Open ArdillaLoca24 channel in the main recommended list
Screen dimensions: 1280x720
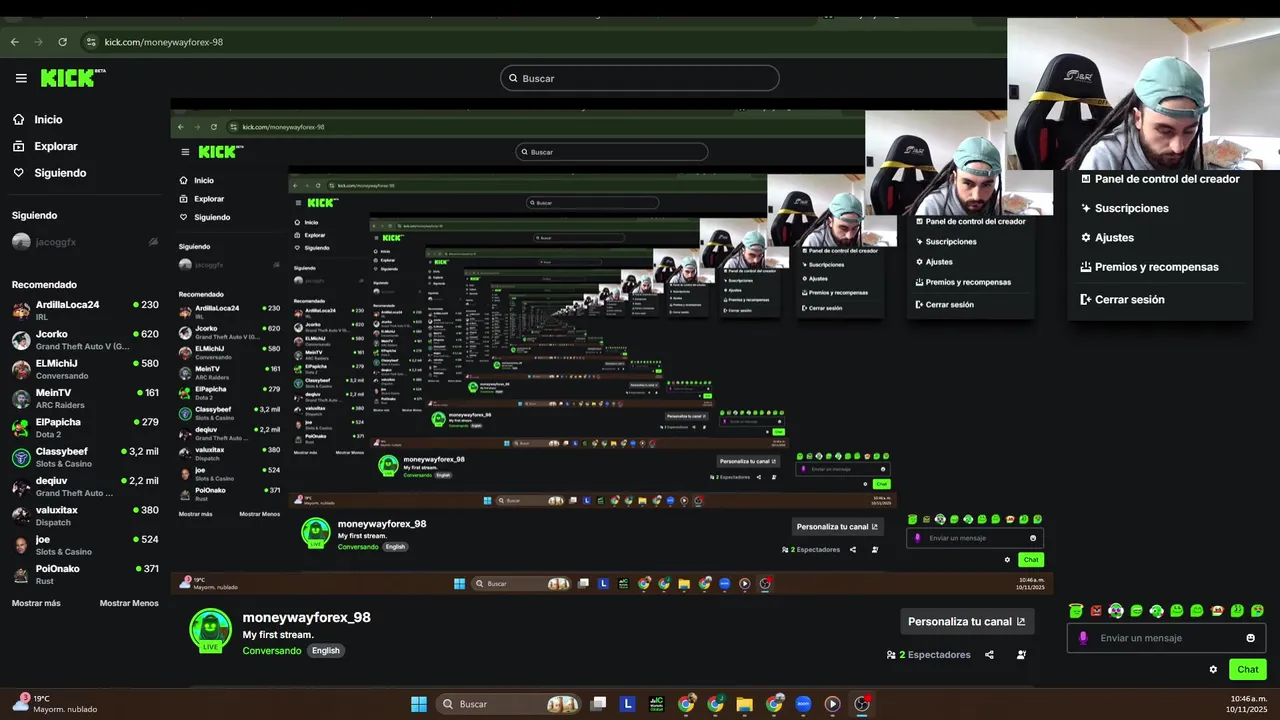click(85, 310)
